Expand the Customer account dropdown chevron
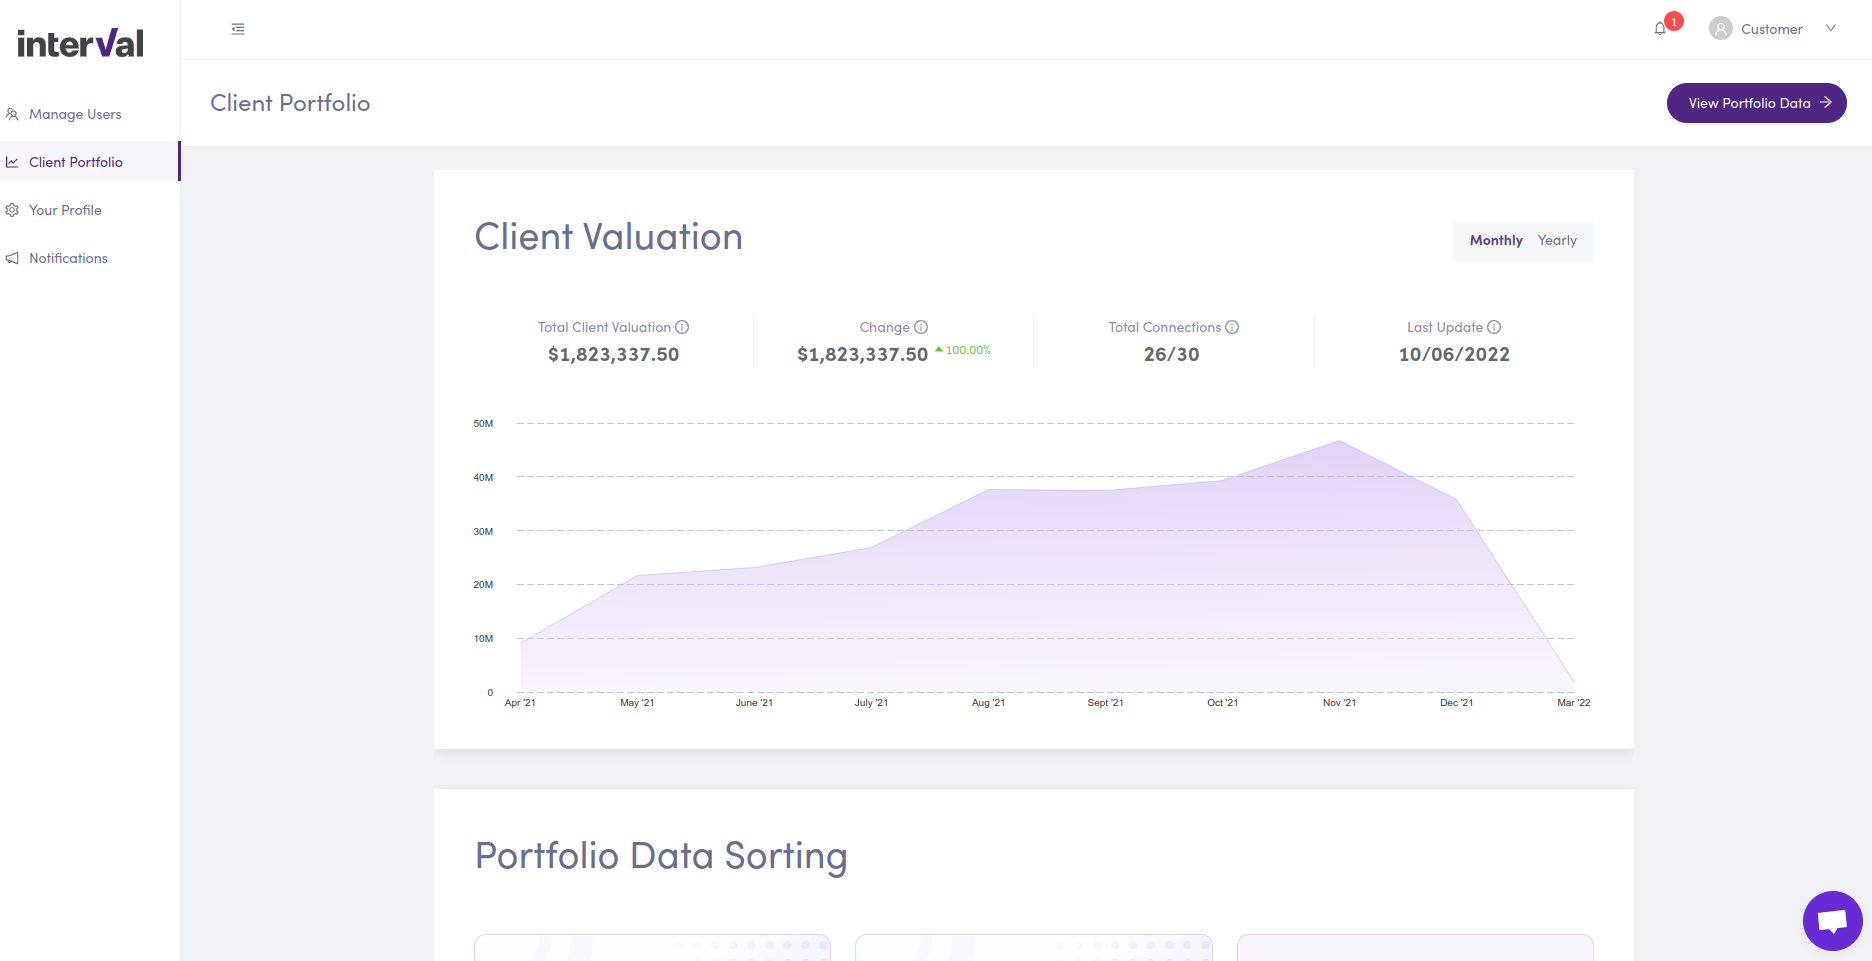1872x961 pixels. [1831, 28]
